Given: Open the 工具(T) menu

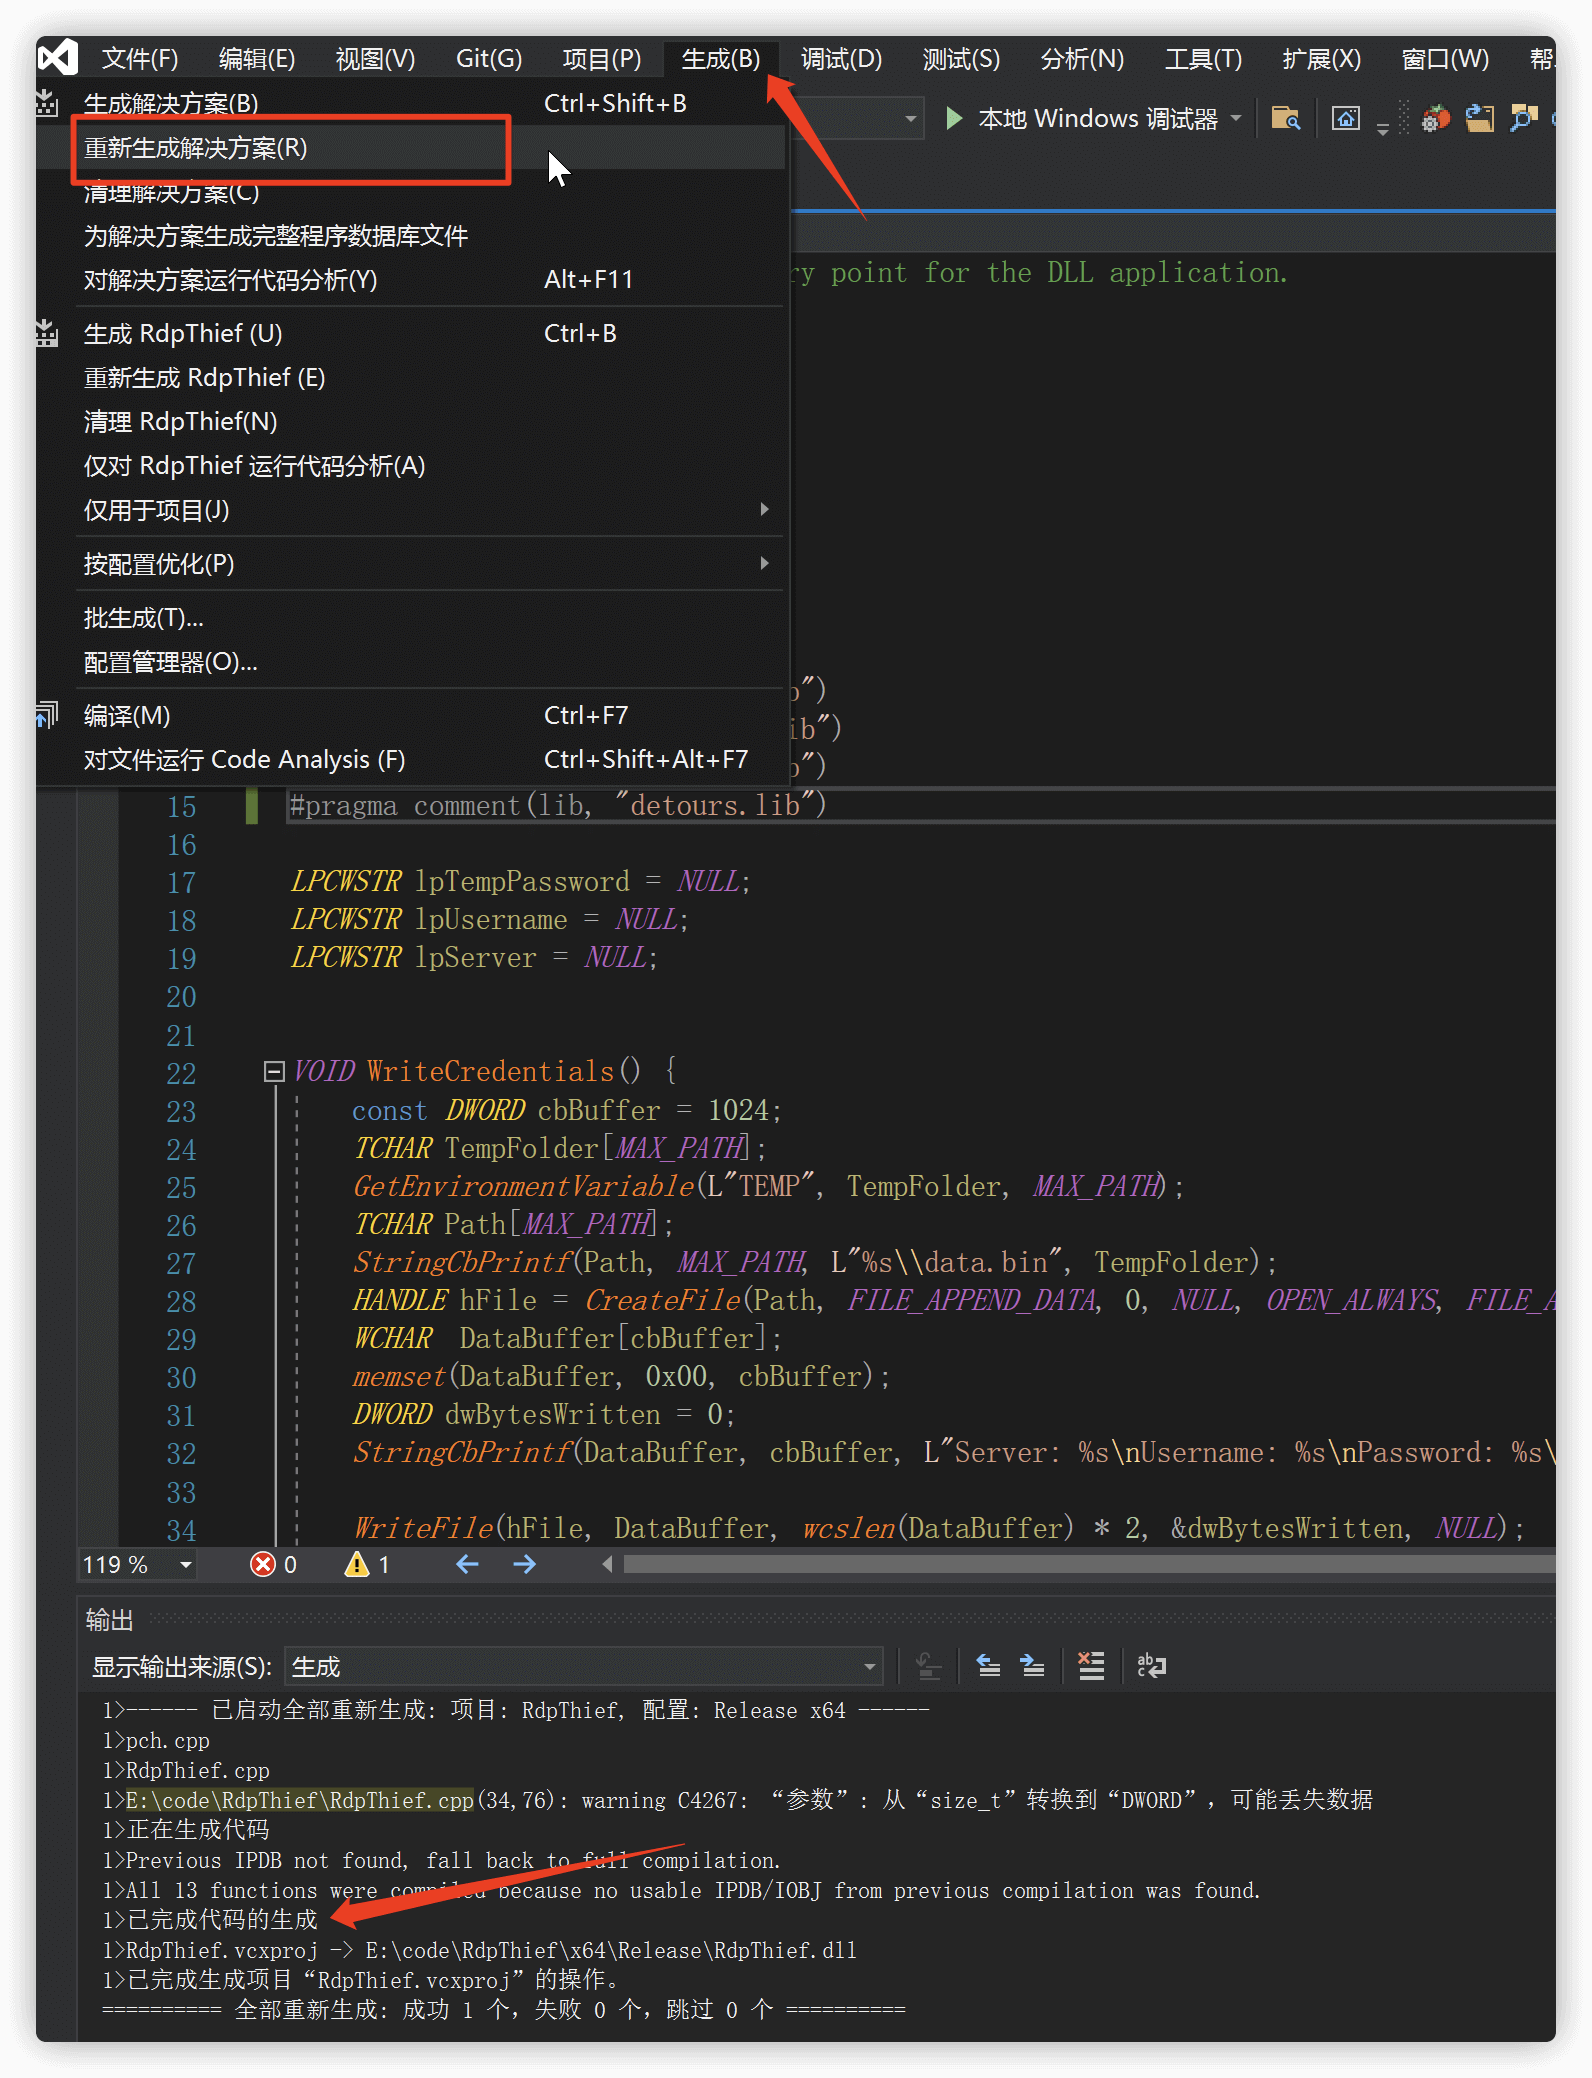Looking at the screenshot, I should [x=1204, y=59].
